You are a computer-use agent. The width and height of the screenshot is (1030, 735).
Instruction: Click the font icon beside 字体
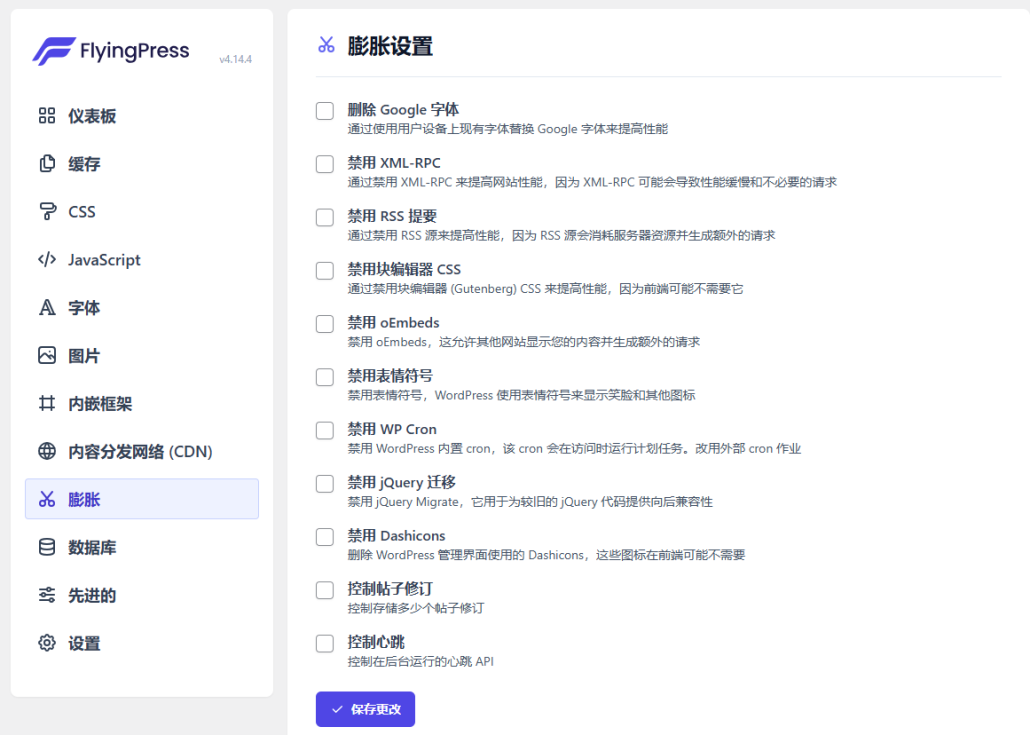click(x=46, y=307)
